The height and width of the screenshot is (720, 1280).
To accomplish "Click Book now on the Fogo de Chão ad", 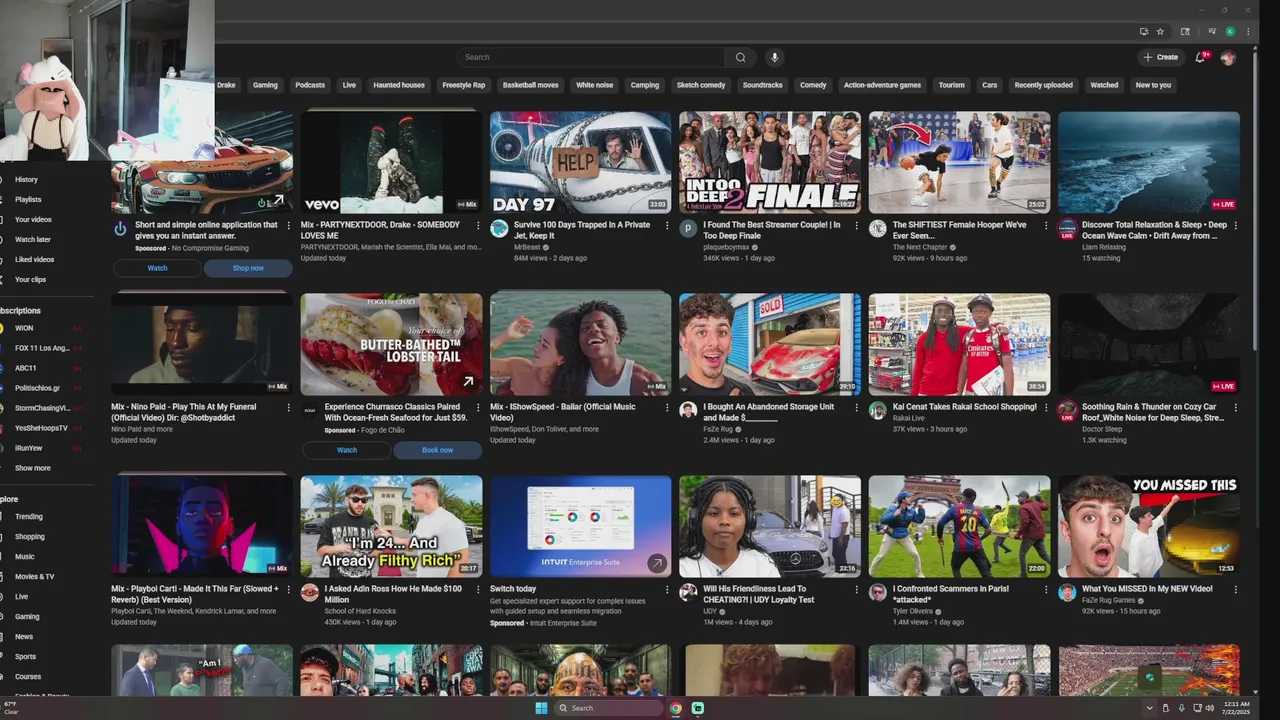I will (x=437, y=450).
